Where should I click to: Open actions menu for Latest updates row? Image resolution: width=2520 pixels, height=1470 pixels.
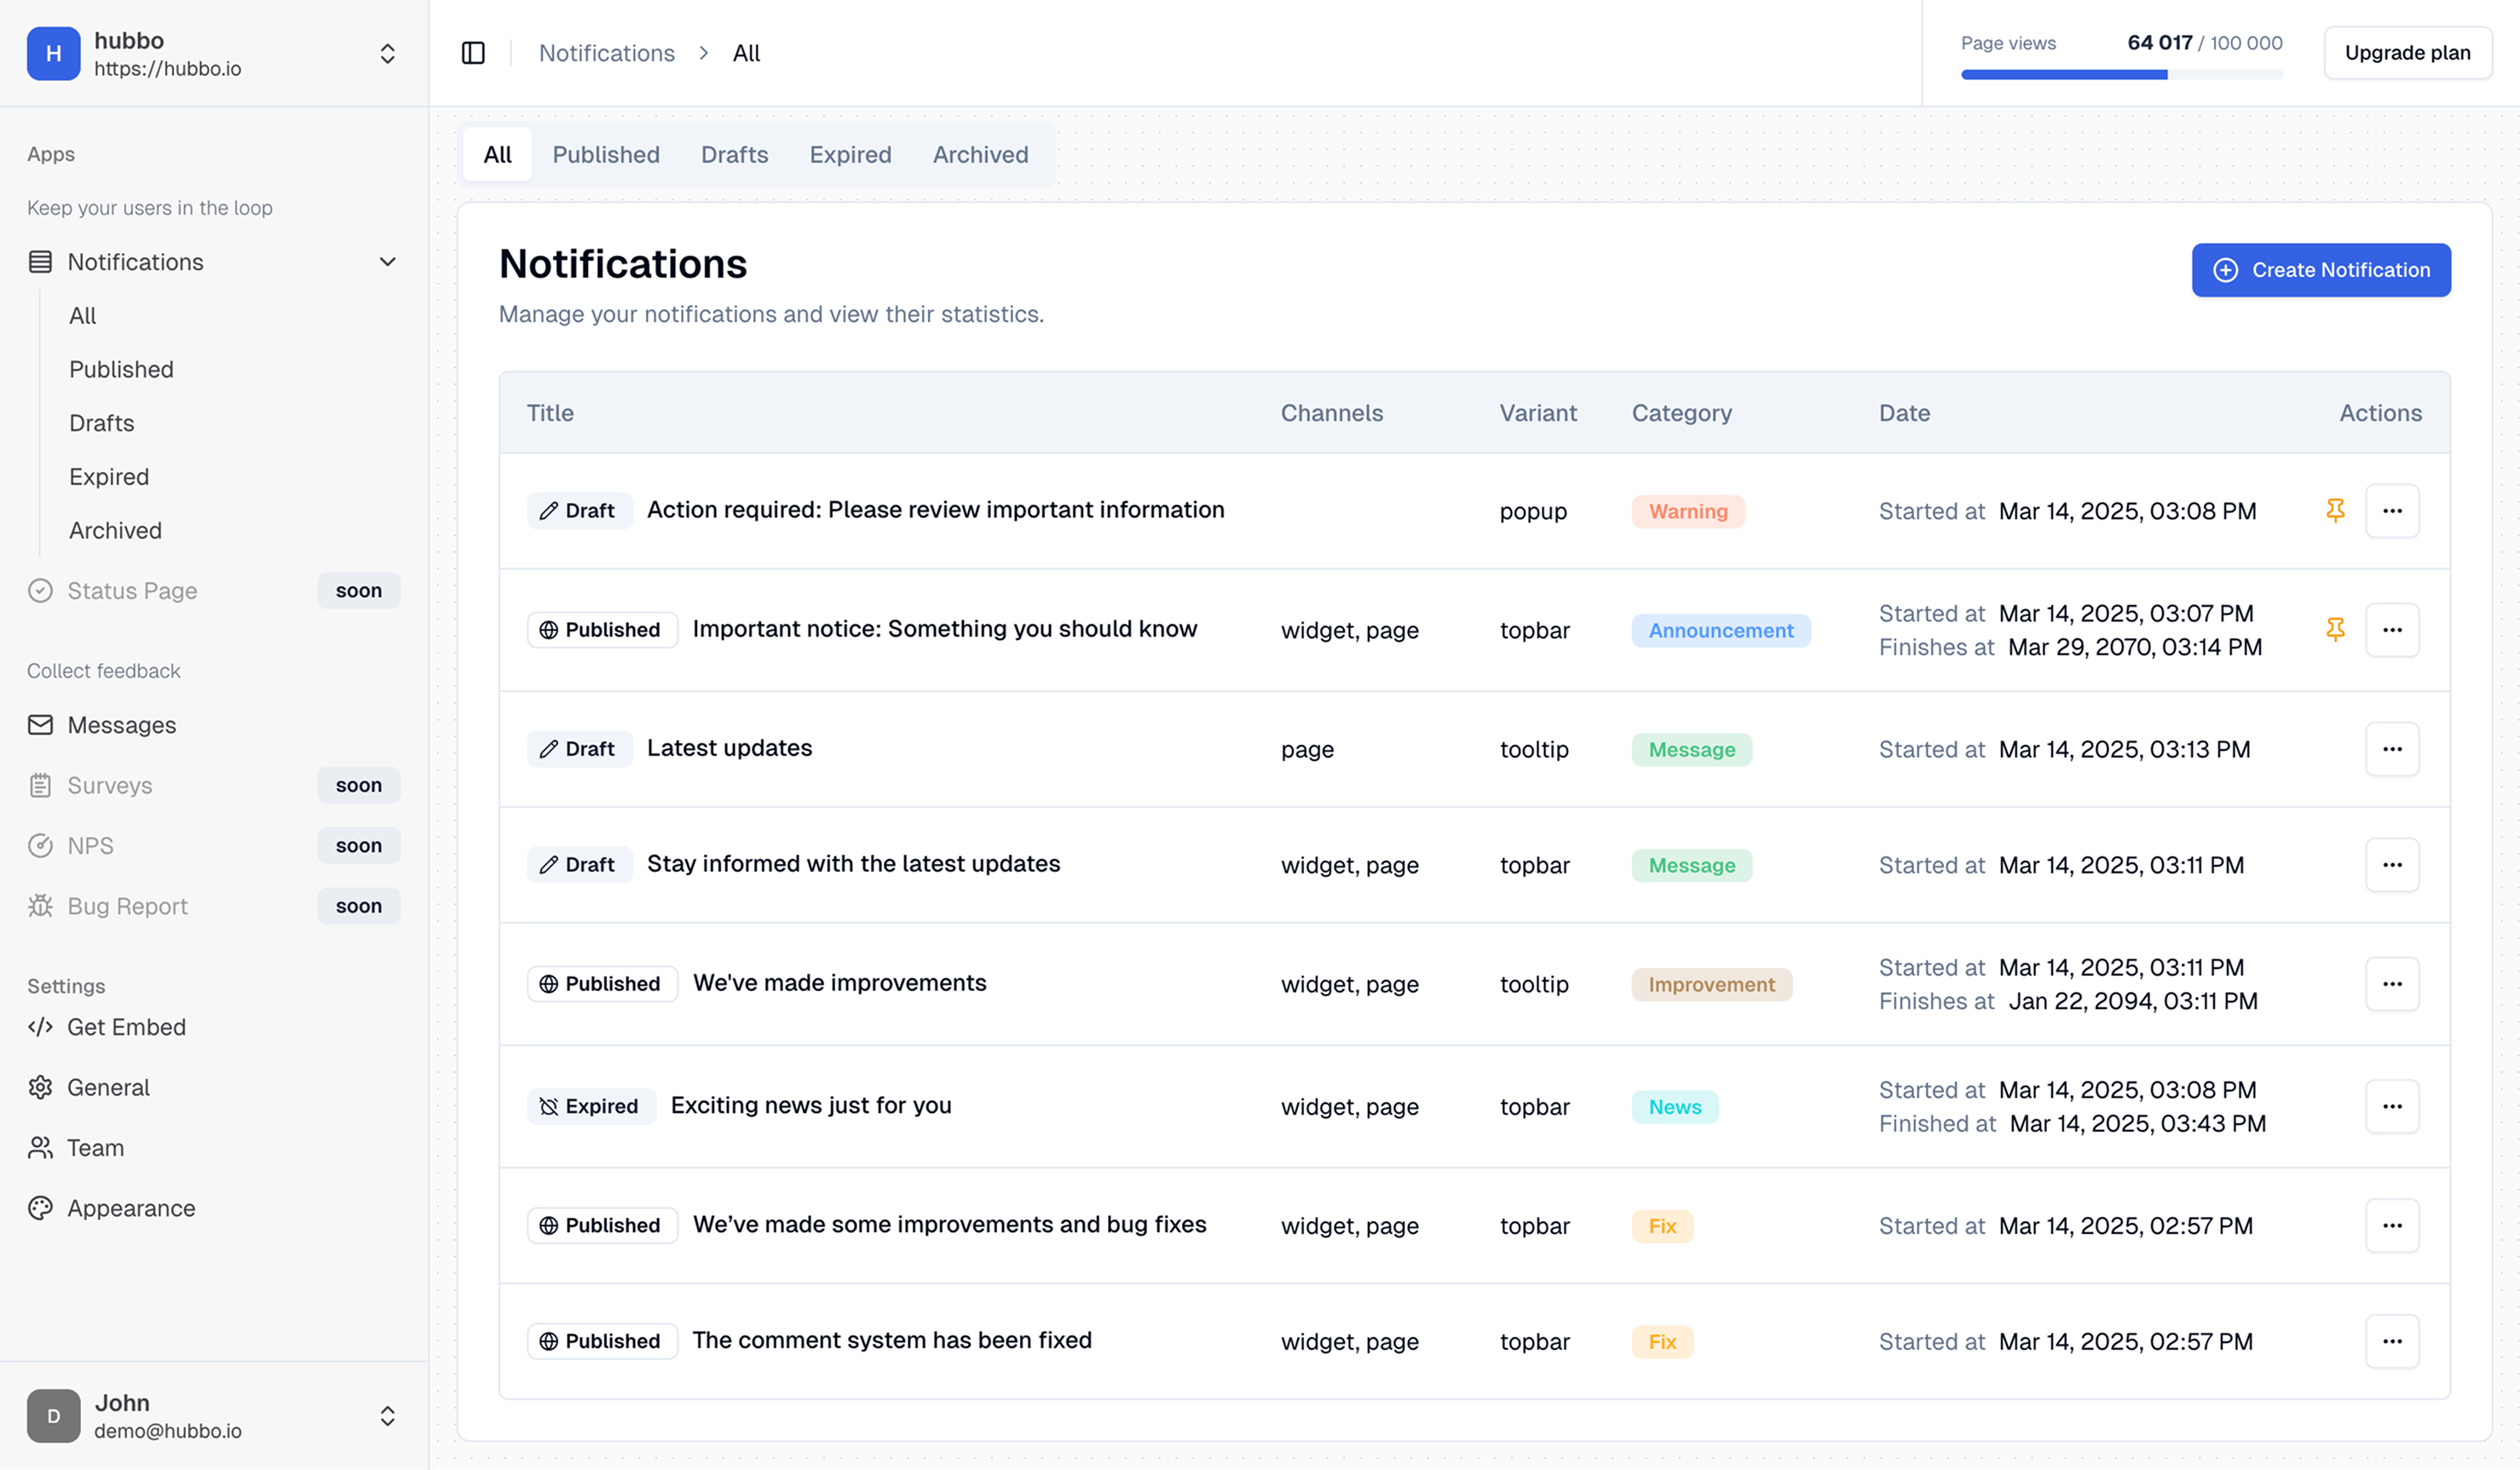2392,749
